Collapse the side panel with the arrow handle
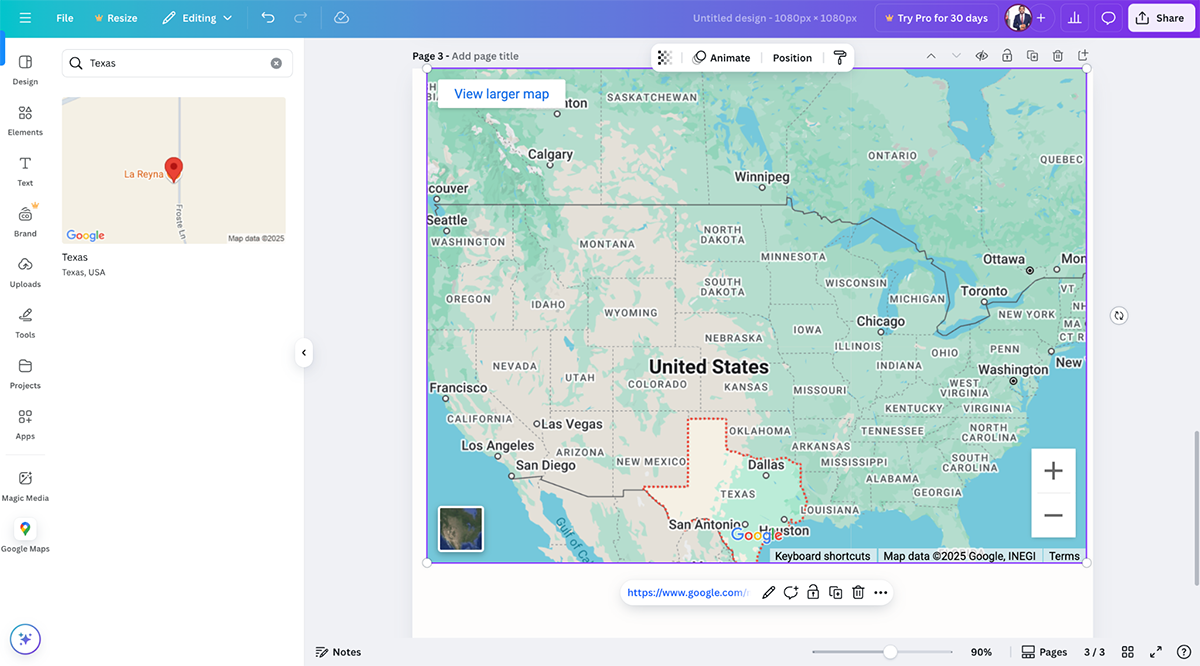This screenshot has width=1200, height=666. (304, 352)
